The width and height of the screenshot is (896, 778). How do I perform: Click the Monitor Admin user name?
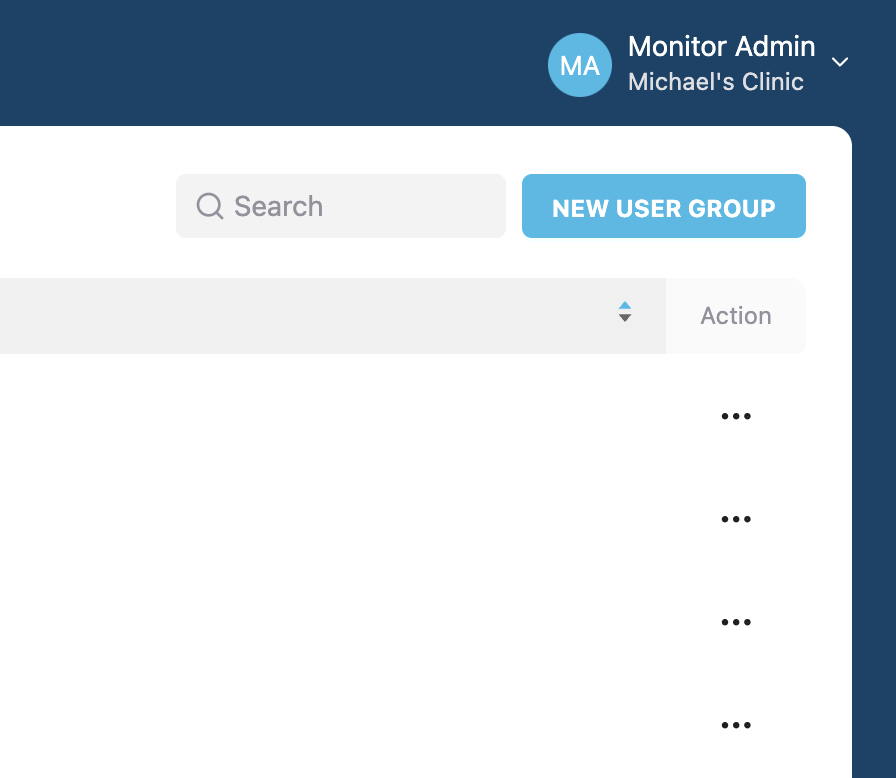point(721,46)
